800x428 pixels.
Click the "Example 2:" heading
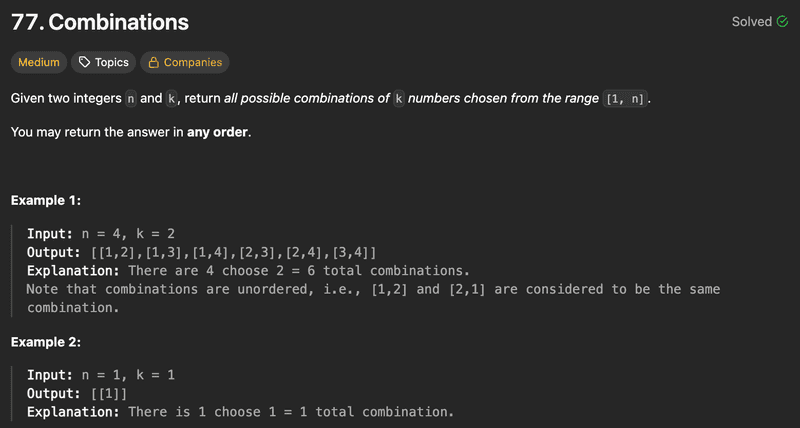46,342
